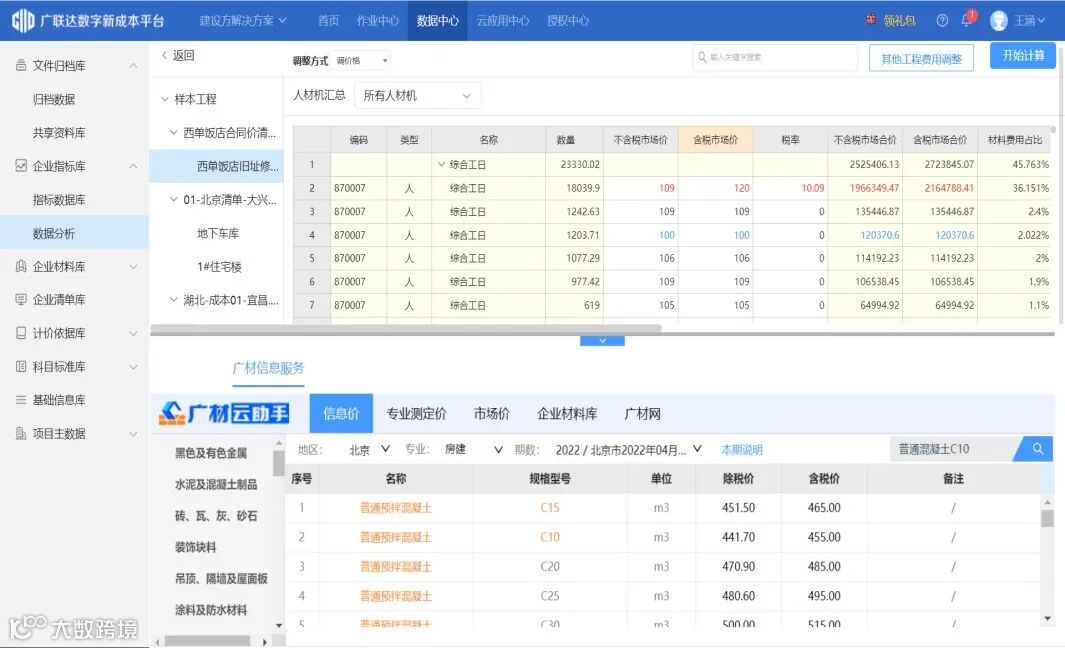
Task: Click the keyword search input field
Action: tap(775, 58)
